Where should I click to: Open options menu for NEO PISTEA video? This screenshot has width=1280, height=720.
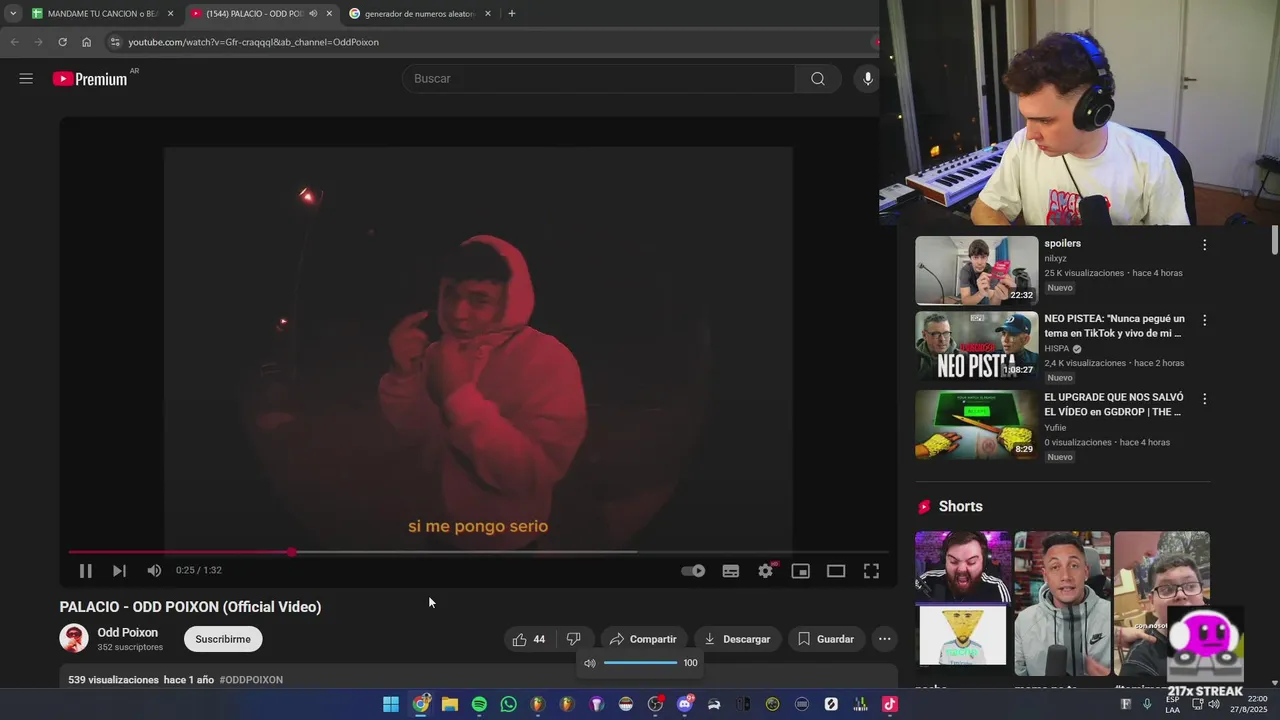tap(1204, 321)
